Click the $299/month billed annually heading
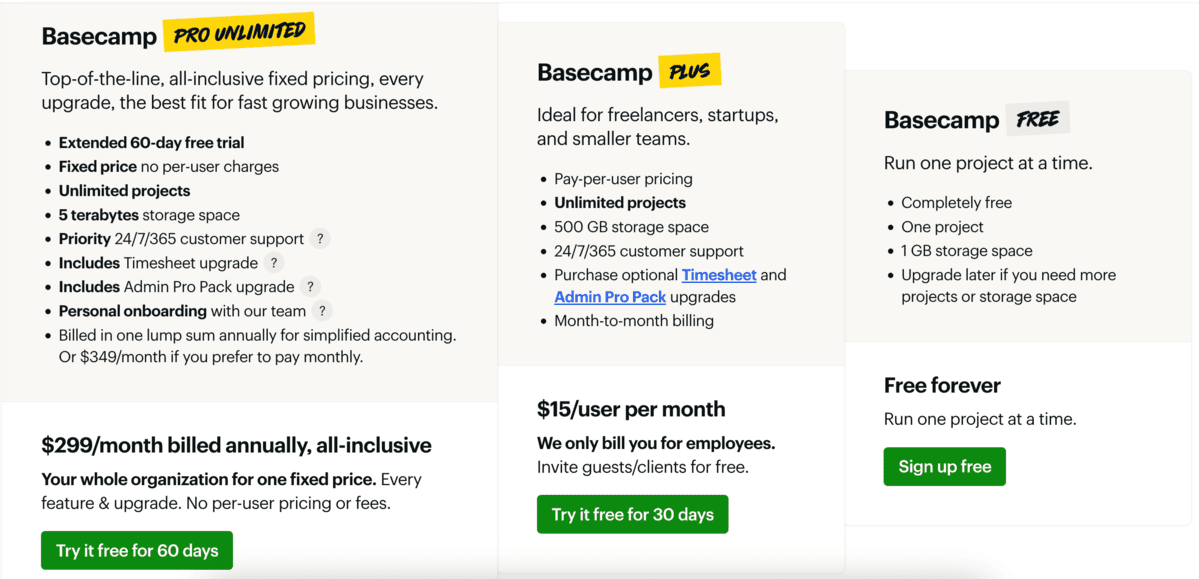The width and height of the screenshot is (1199, 579). [x=236, y=446]
